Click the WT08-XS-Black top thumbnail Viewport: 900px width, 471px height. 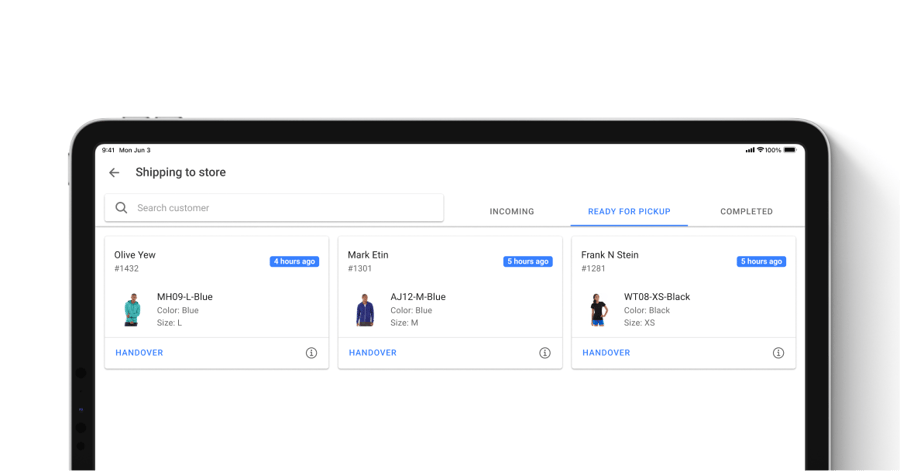(x=599, y=310)
